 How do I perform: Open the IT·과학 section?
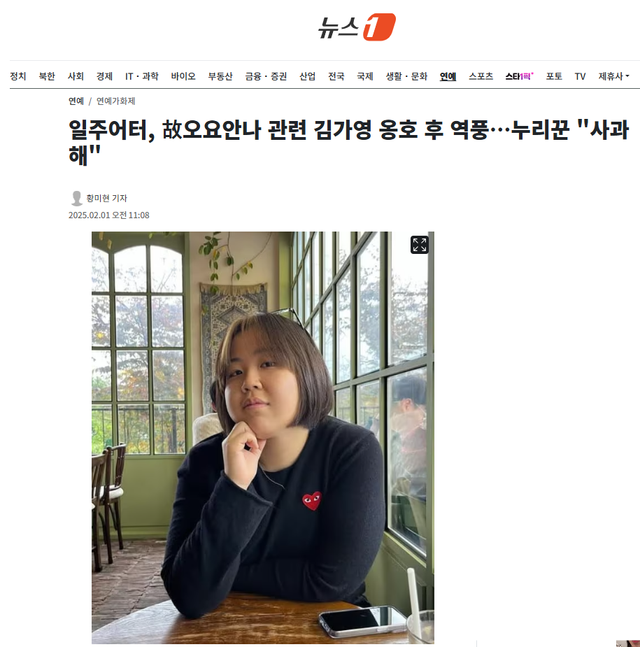tap(142, 76)
